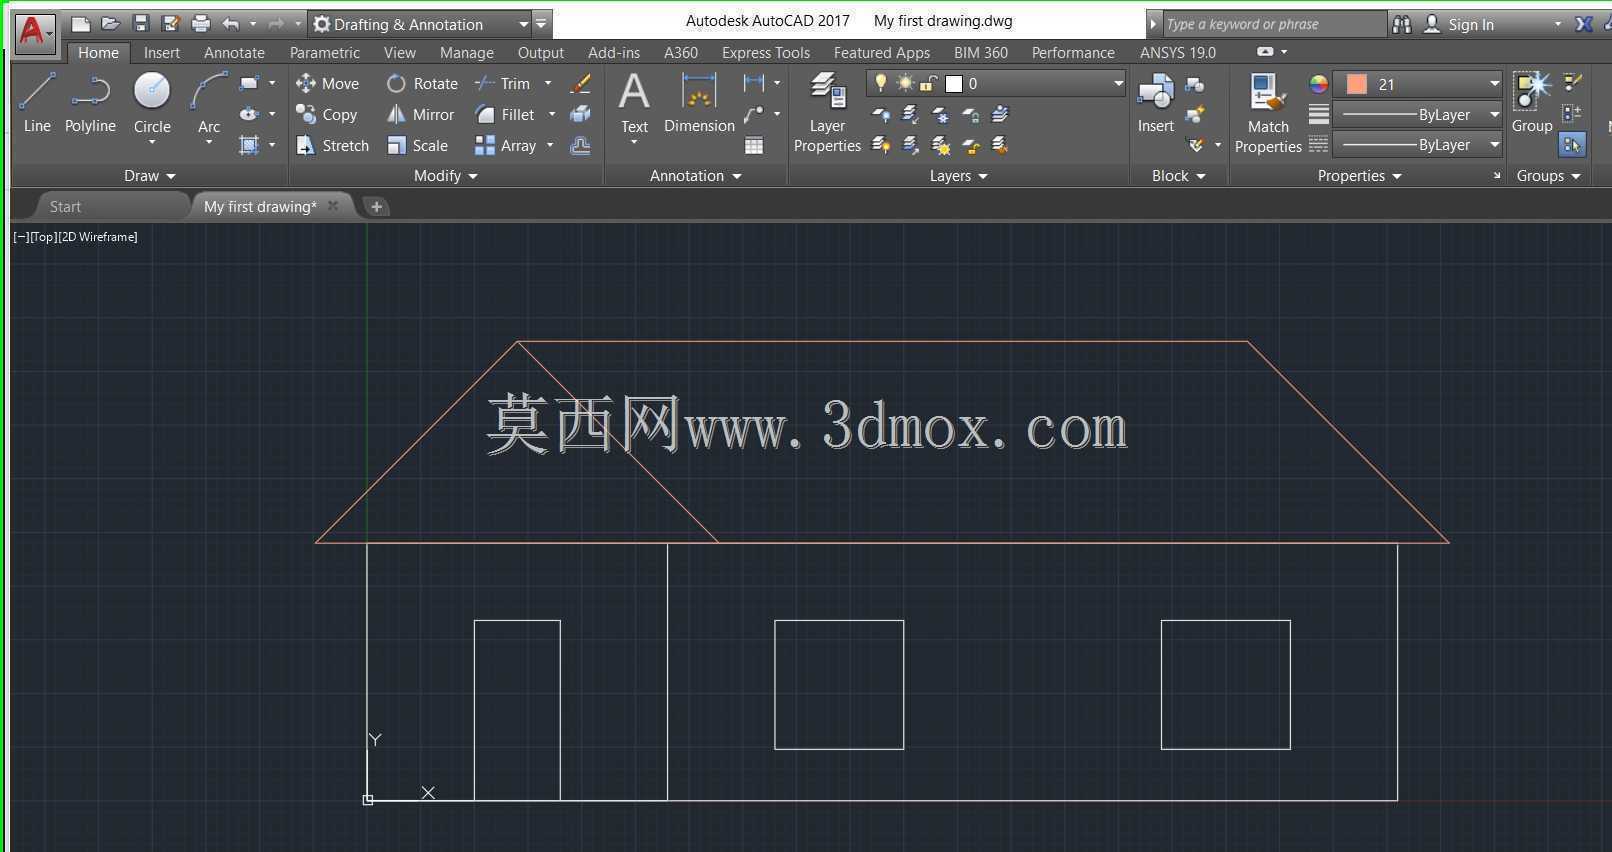The height and width of the screenshot is (852, 1612).
Task: Open the ANSYS 19.0 tab
Action: [1178, 53]
